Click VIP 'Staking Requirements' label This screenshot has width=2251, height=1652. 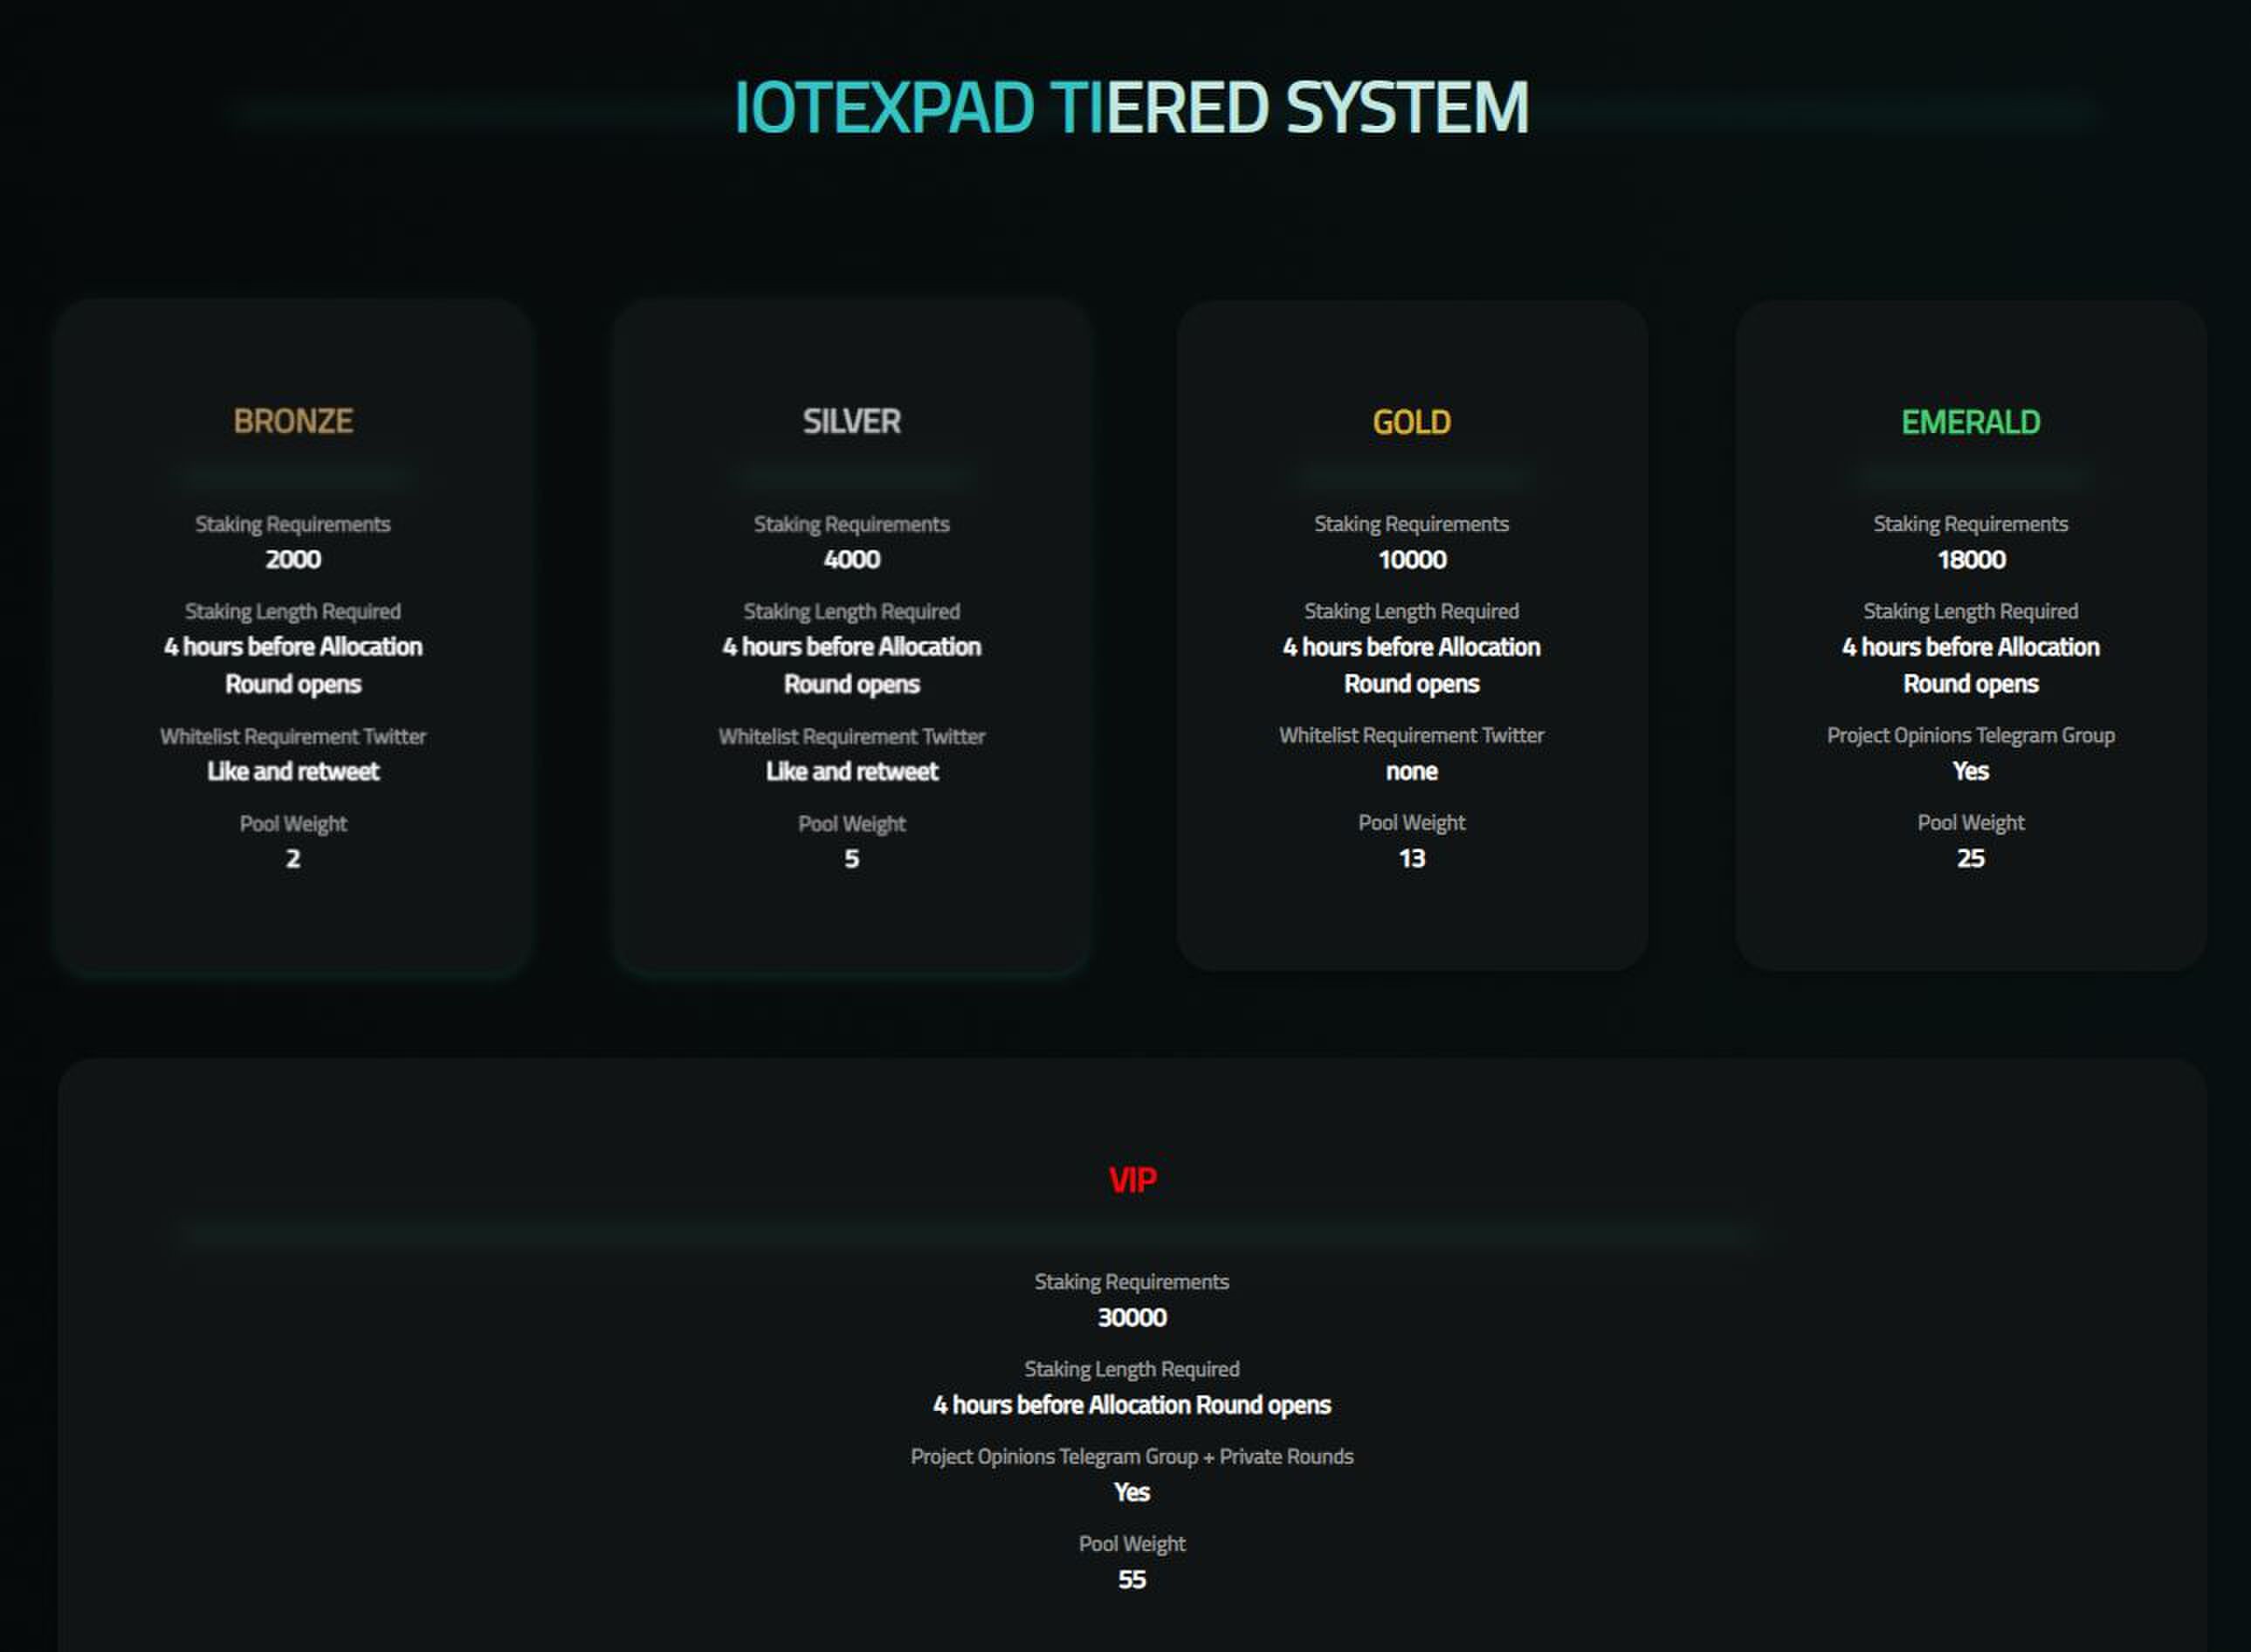[1132, 1282]
